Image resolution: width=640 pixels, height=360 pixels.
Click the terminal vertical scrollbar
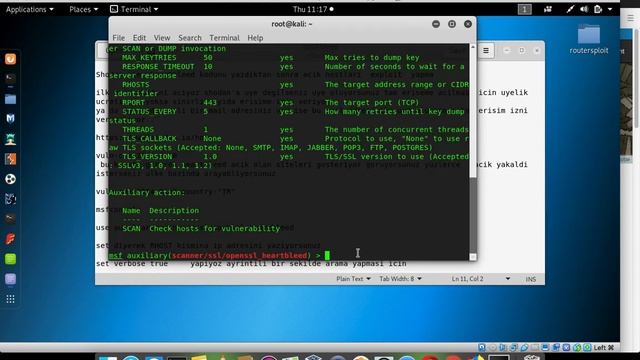pos(473,152)
